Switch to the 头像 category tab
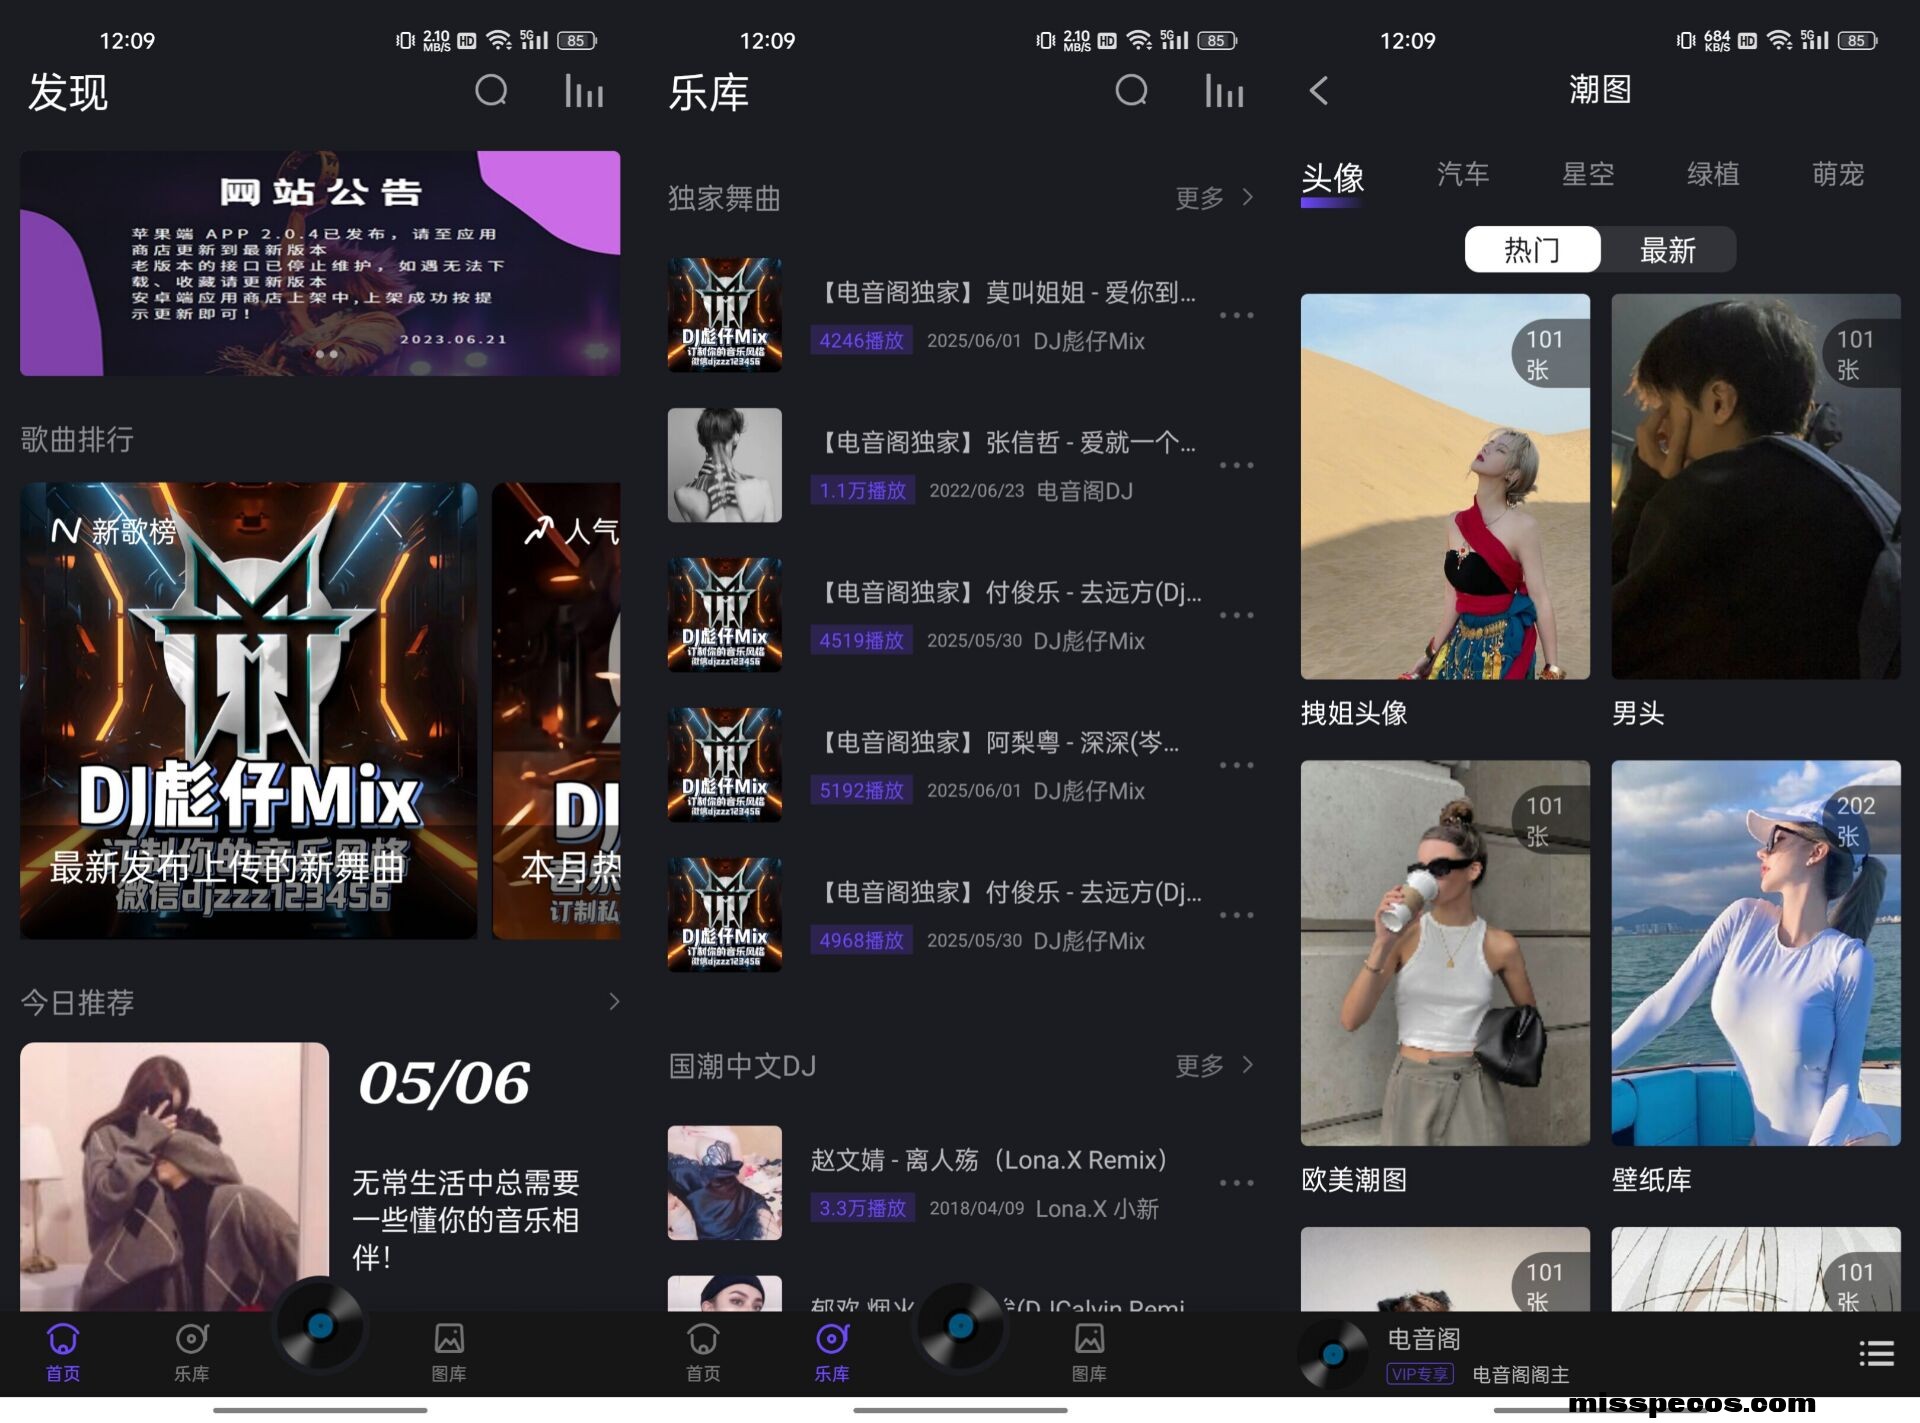 click(x=1333, y=178)
